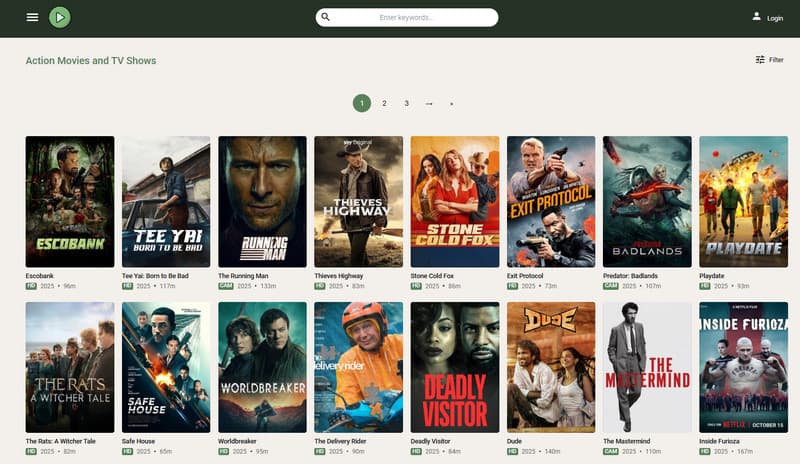
Task: Open the Predator: Badlands poster
Action: pos(647,201)
